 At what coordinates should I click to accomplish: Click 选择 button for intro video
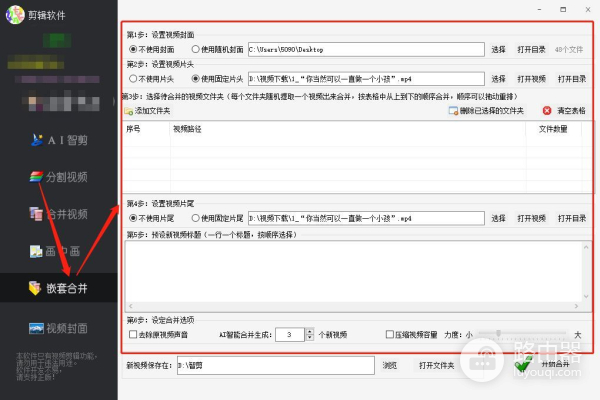coord(498,79)
